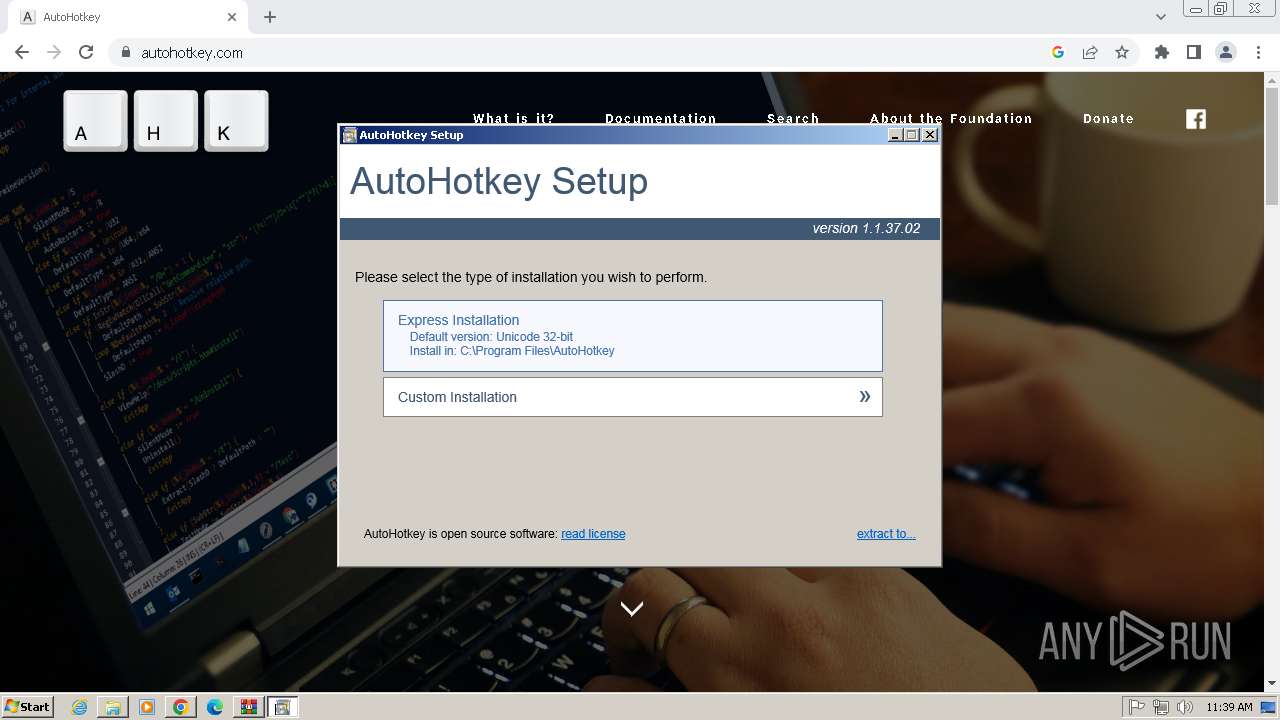Toggle Chrome side panel
This screenshot has height=720, width=1280.
[x=1194, y=52]
